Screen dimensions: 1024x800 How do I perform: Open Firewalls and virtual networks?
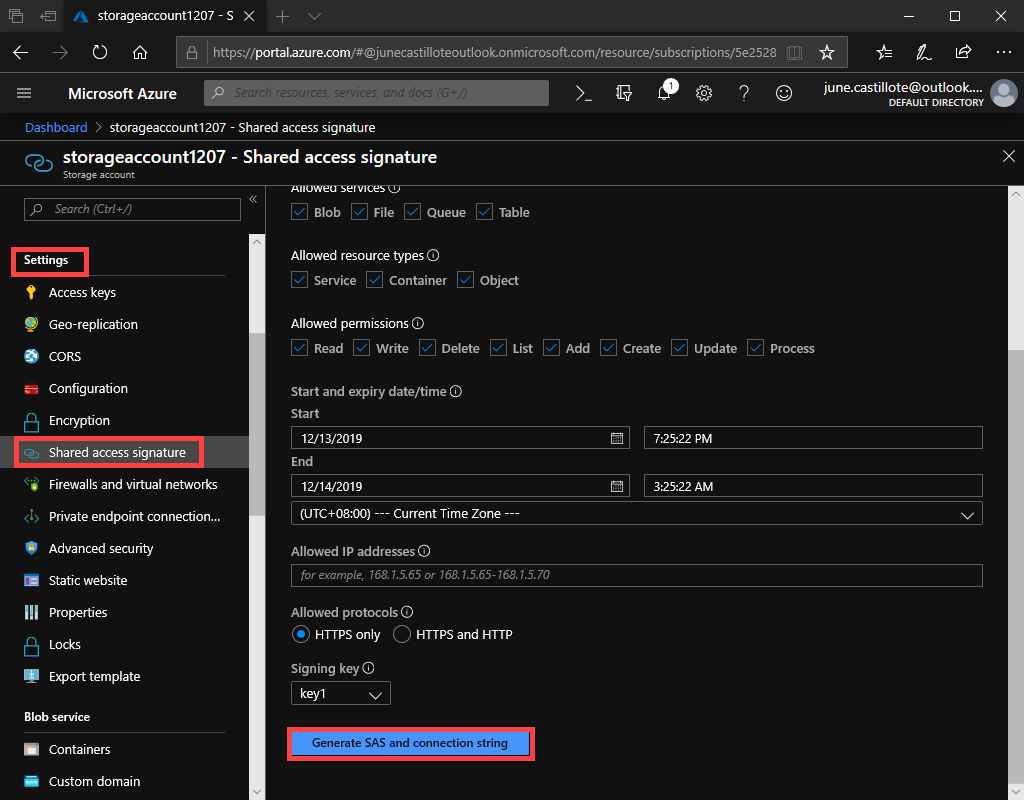(133, 485)
